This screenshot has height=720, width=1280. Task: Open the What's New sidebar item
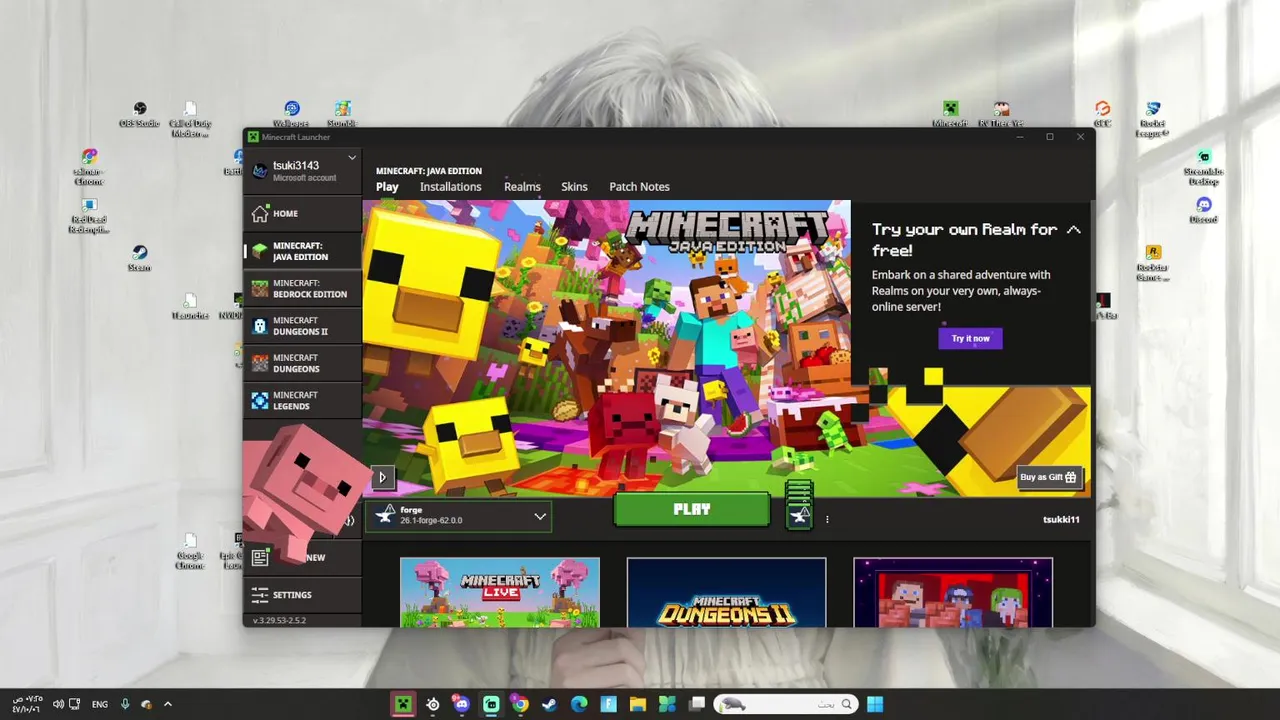coord(302,557)
